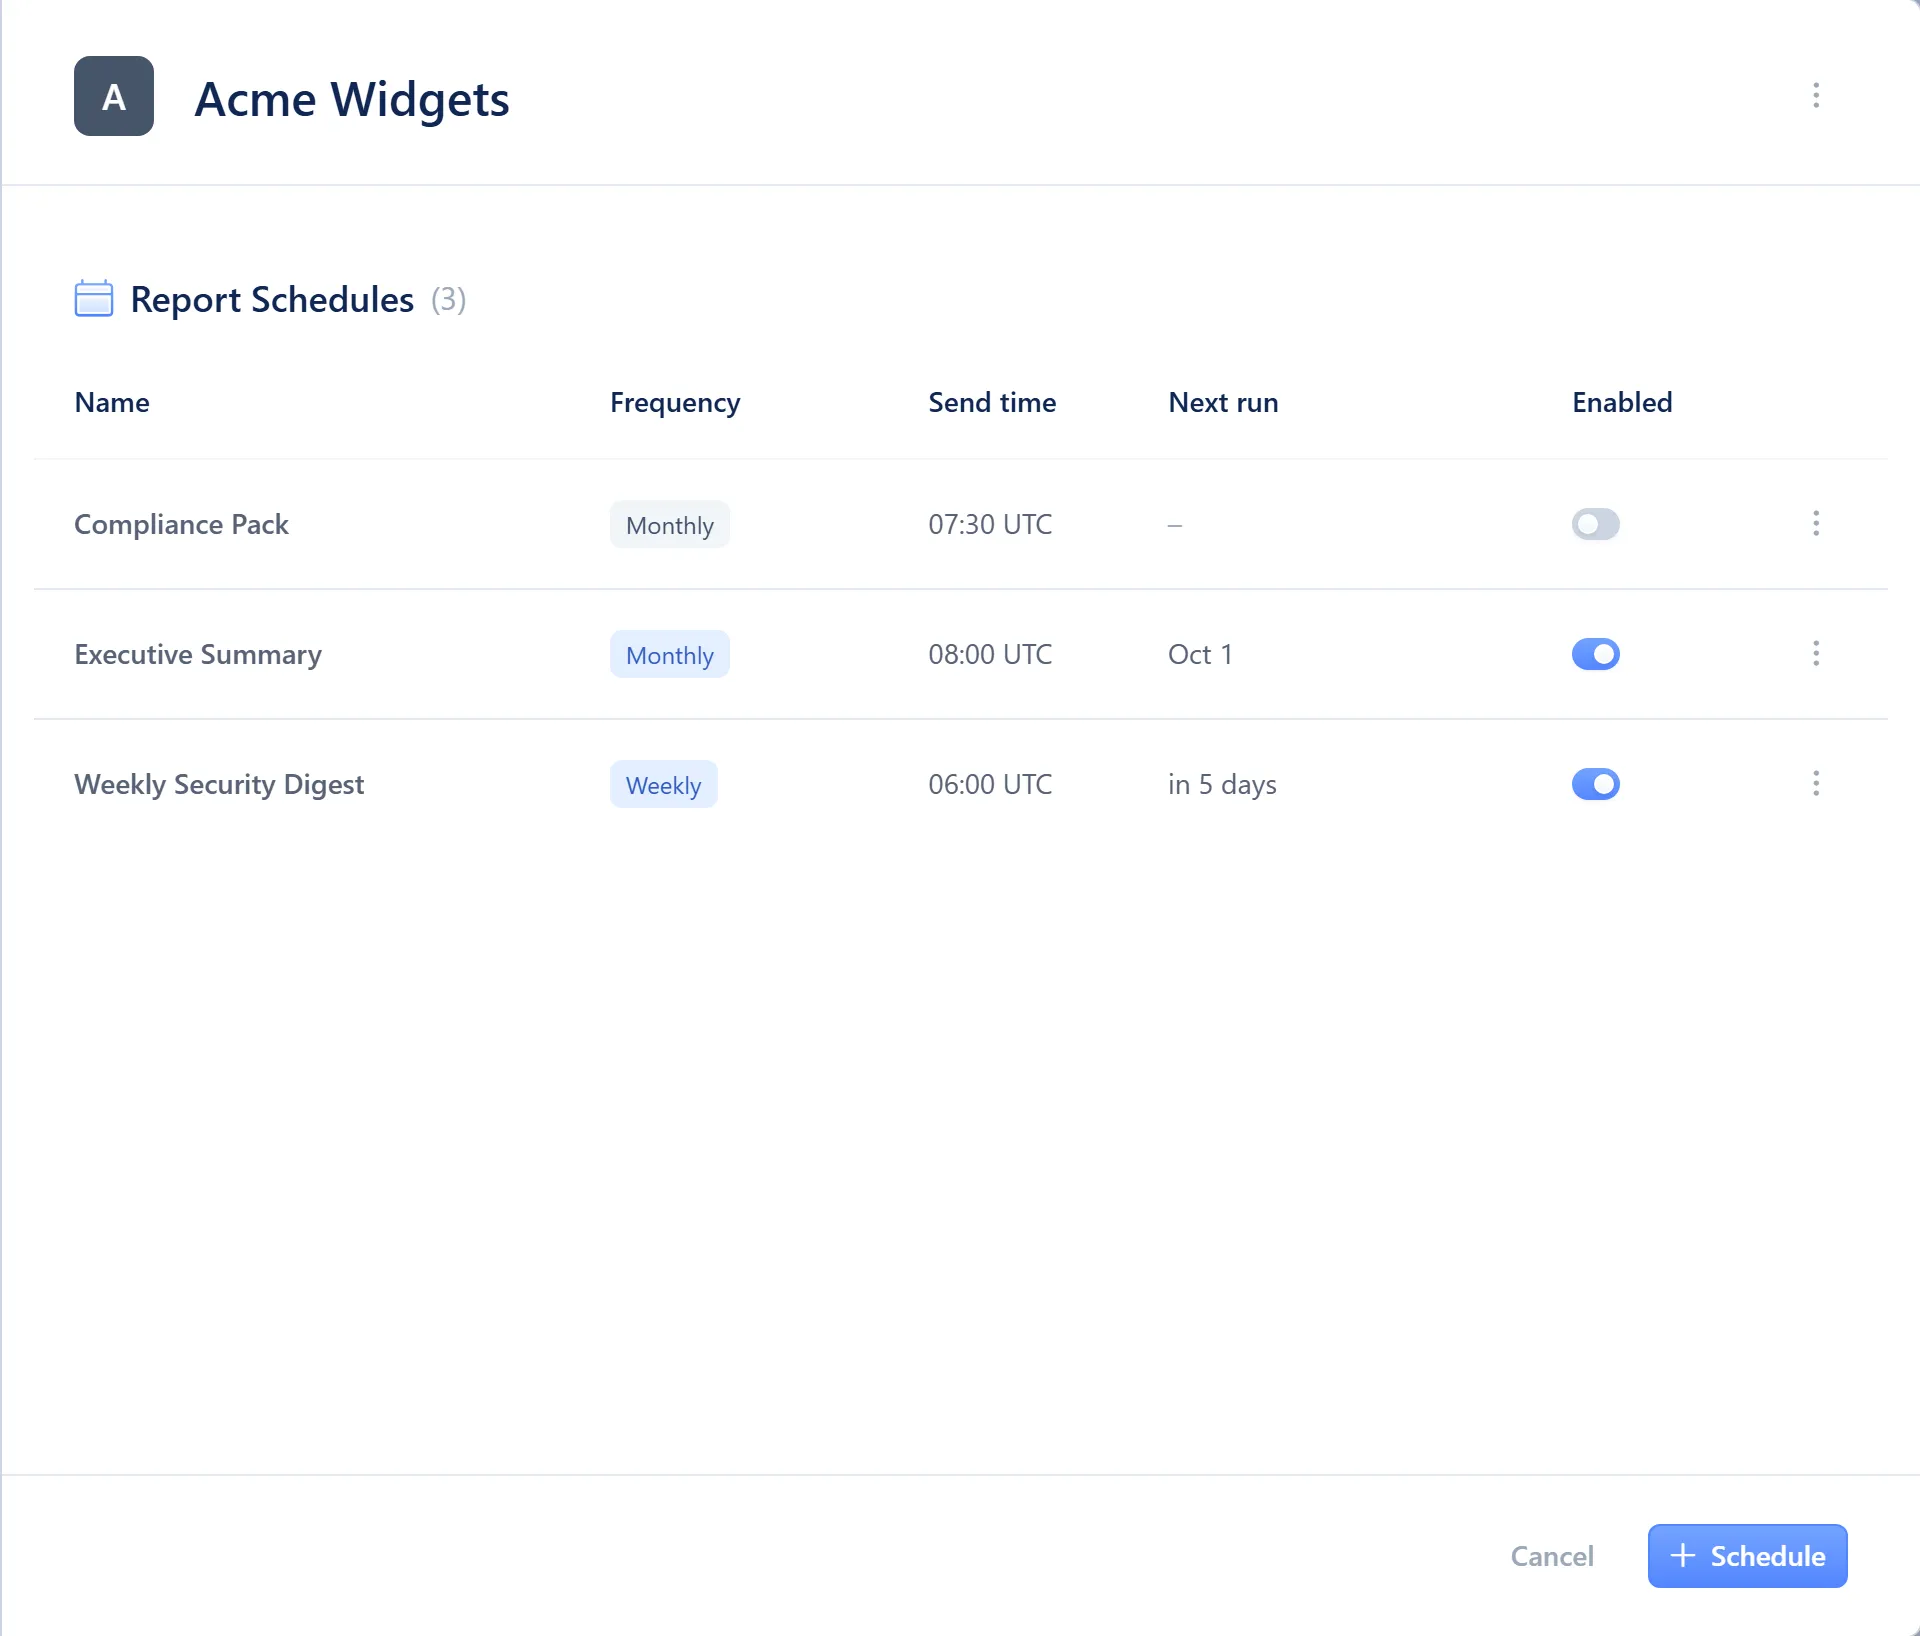
Task: Click the Report Schedules calendar icon
Action: point(94,299)
